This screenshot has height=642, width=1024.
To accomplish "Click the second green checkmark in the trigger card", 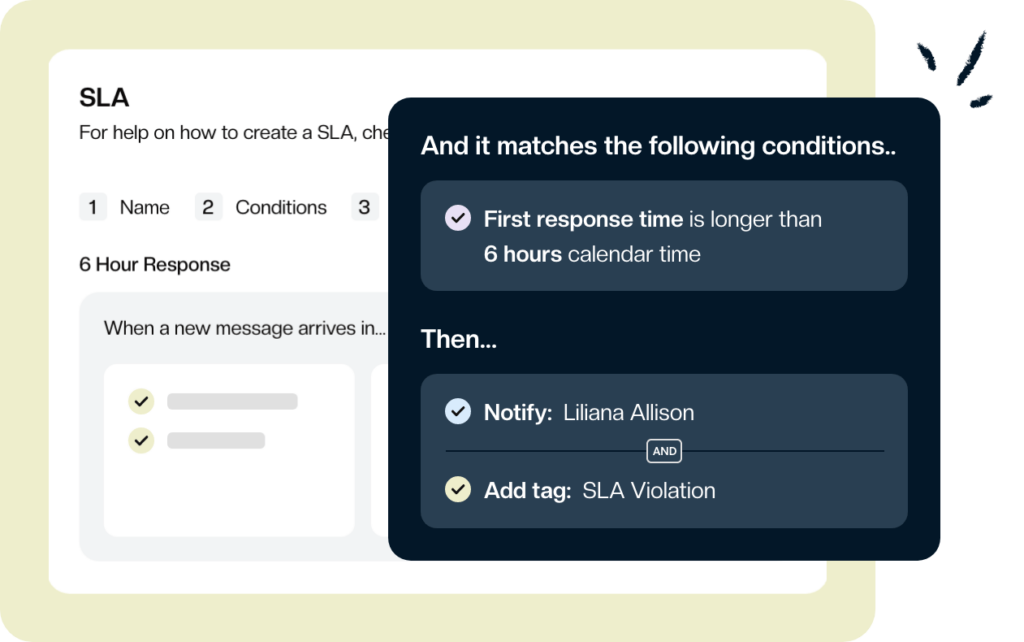I will (141, 440).
